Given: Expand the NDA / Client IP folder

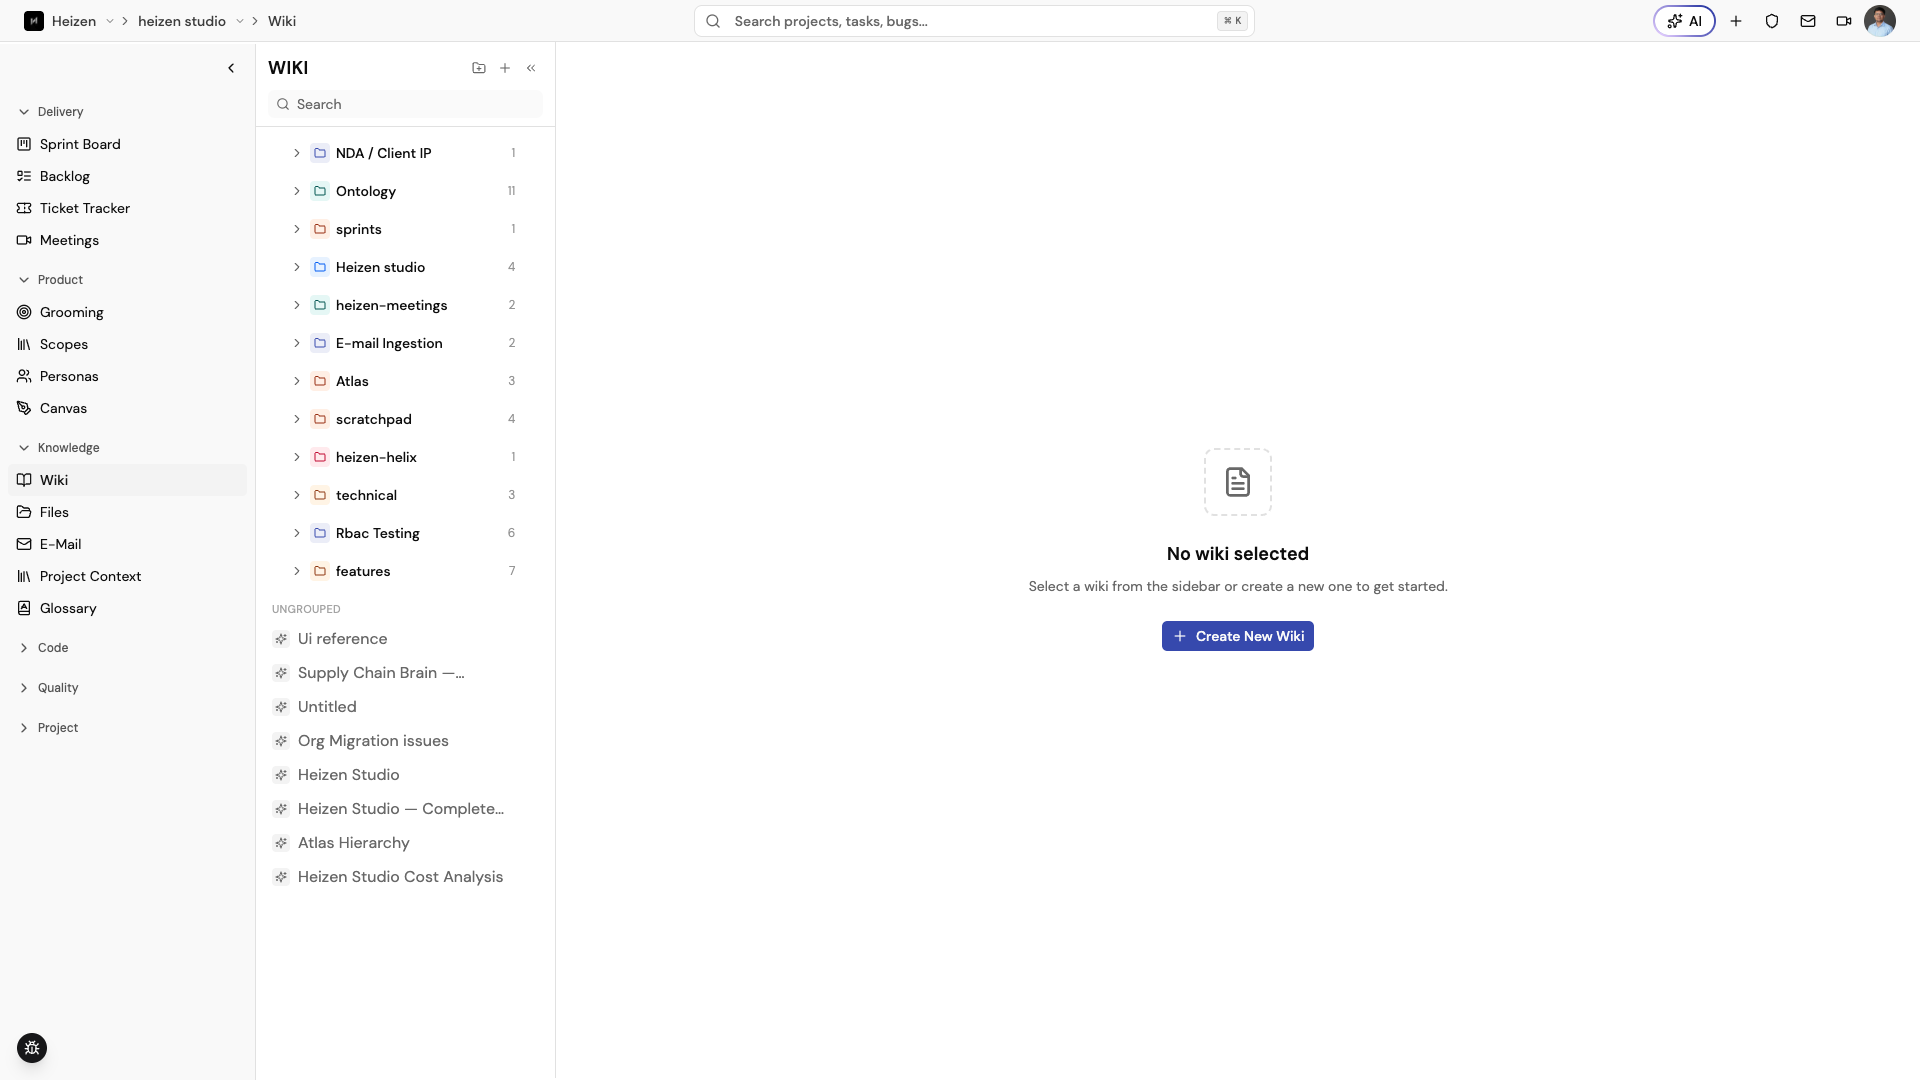Looking at the screenshot, I should point(296,153).
